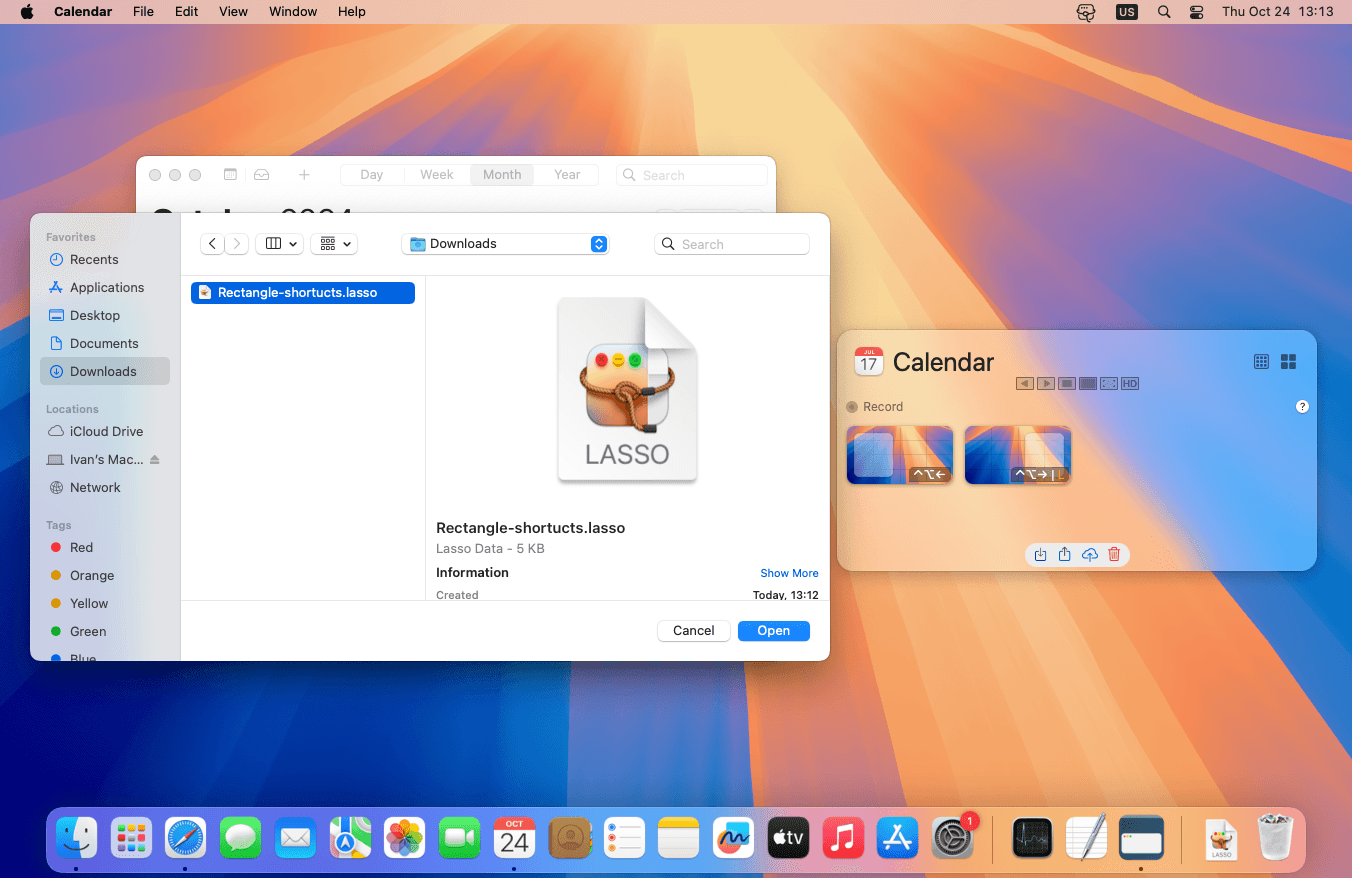Click the share icon in Lasso panel
The height and width of the screenshot is (878, 1352).
[1065, 555]
